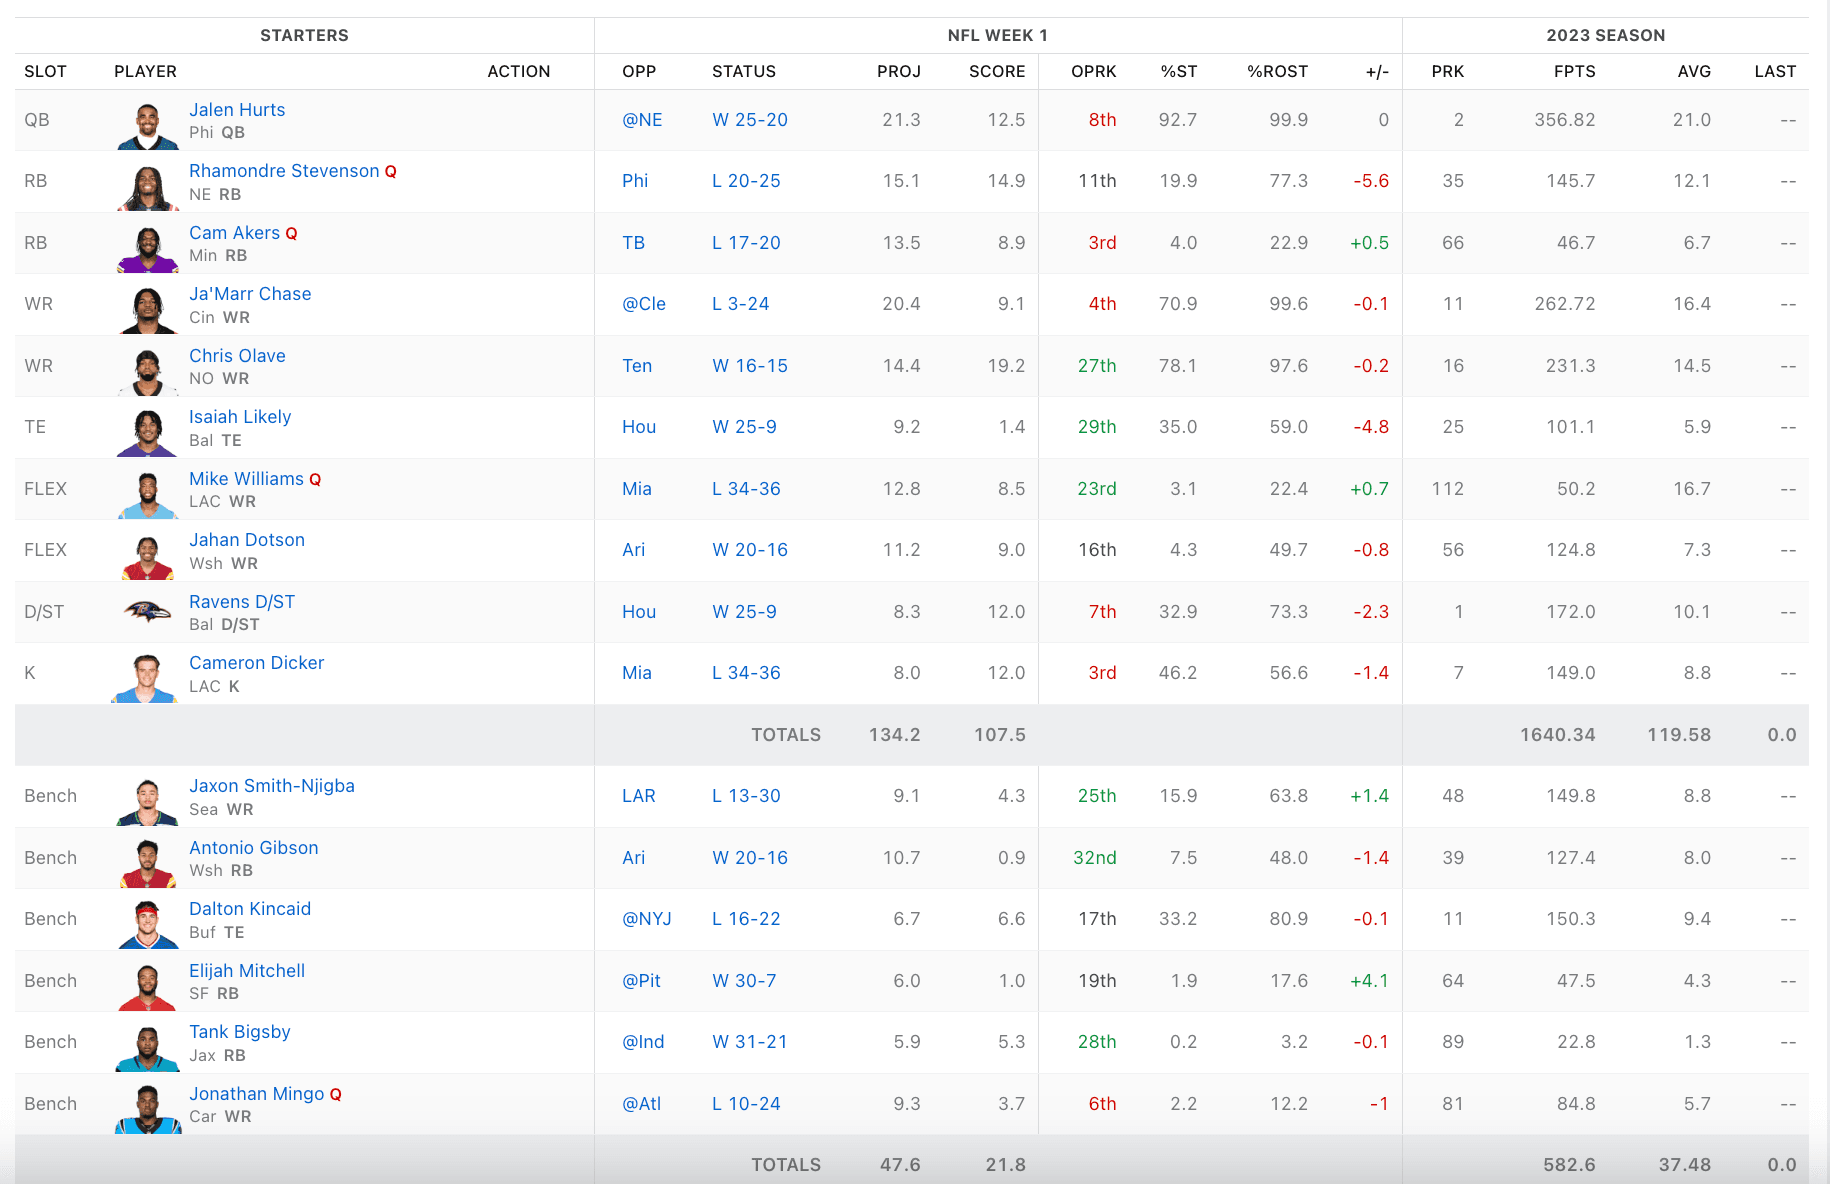Click the LAR opponent link
Image resolution: width=1830 pixels, height=1184 pixels.
point(639,796)
